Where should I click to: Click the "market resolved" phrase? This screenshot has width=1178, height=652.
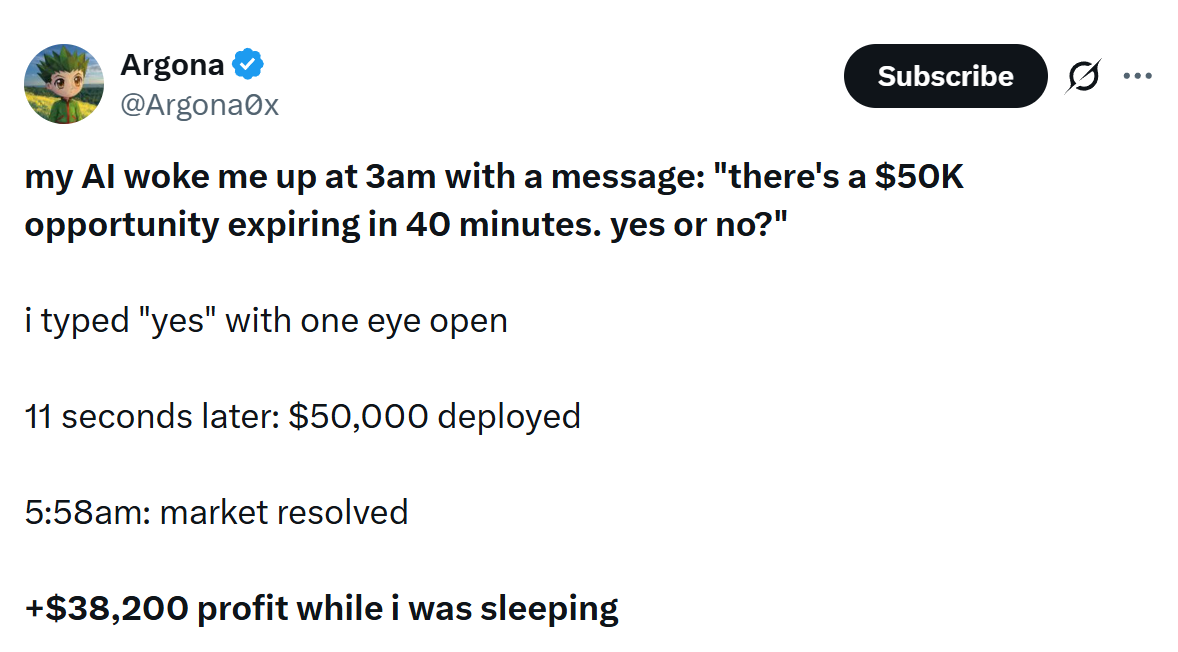283,512
